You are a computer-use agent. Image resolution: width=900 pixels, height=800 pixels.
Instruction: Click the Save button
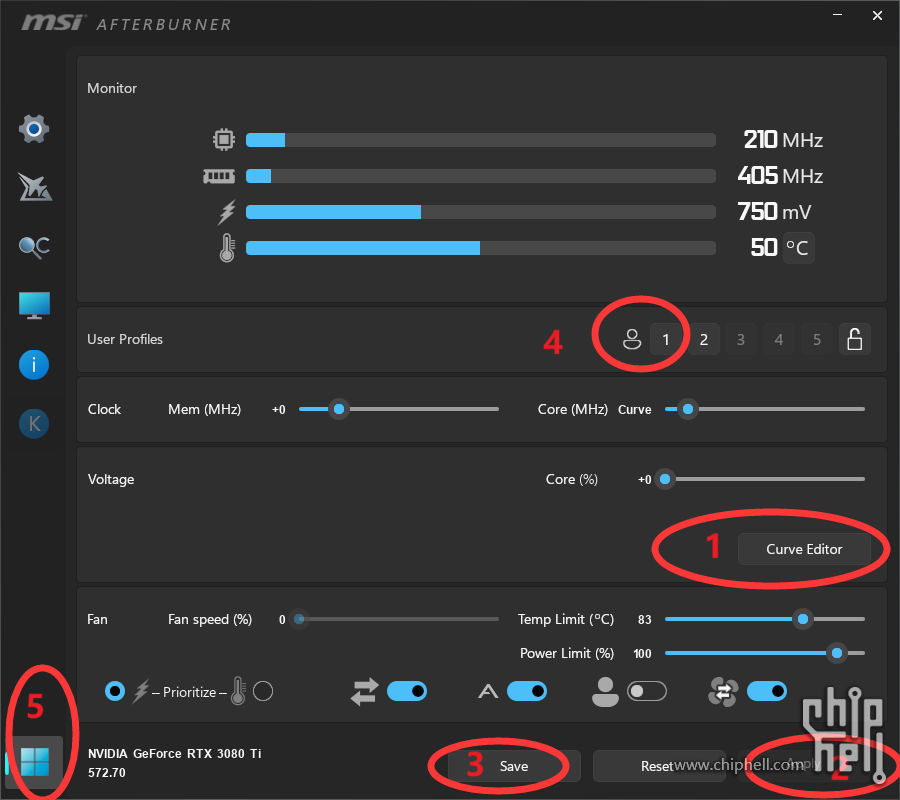tap(514, 766)
